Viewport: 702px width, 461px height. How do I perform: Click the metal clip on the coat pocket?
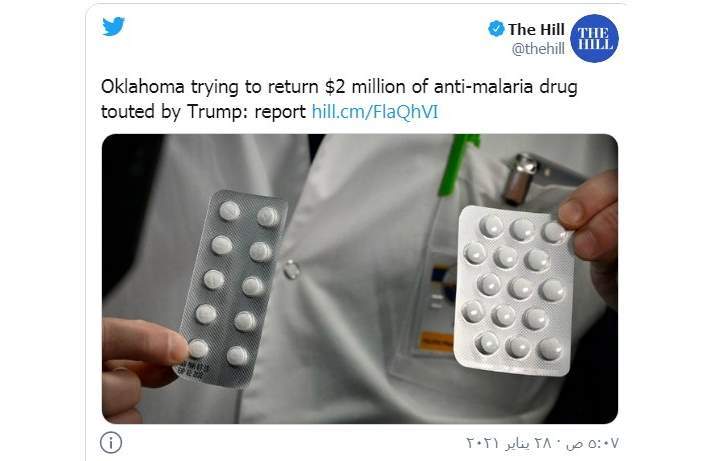(518, 178)
